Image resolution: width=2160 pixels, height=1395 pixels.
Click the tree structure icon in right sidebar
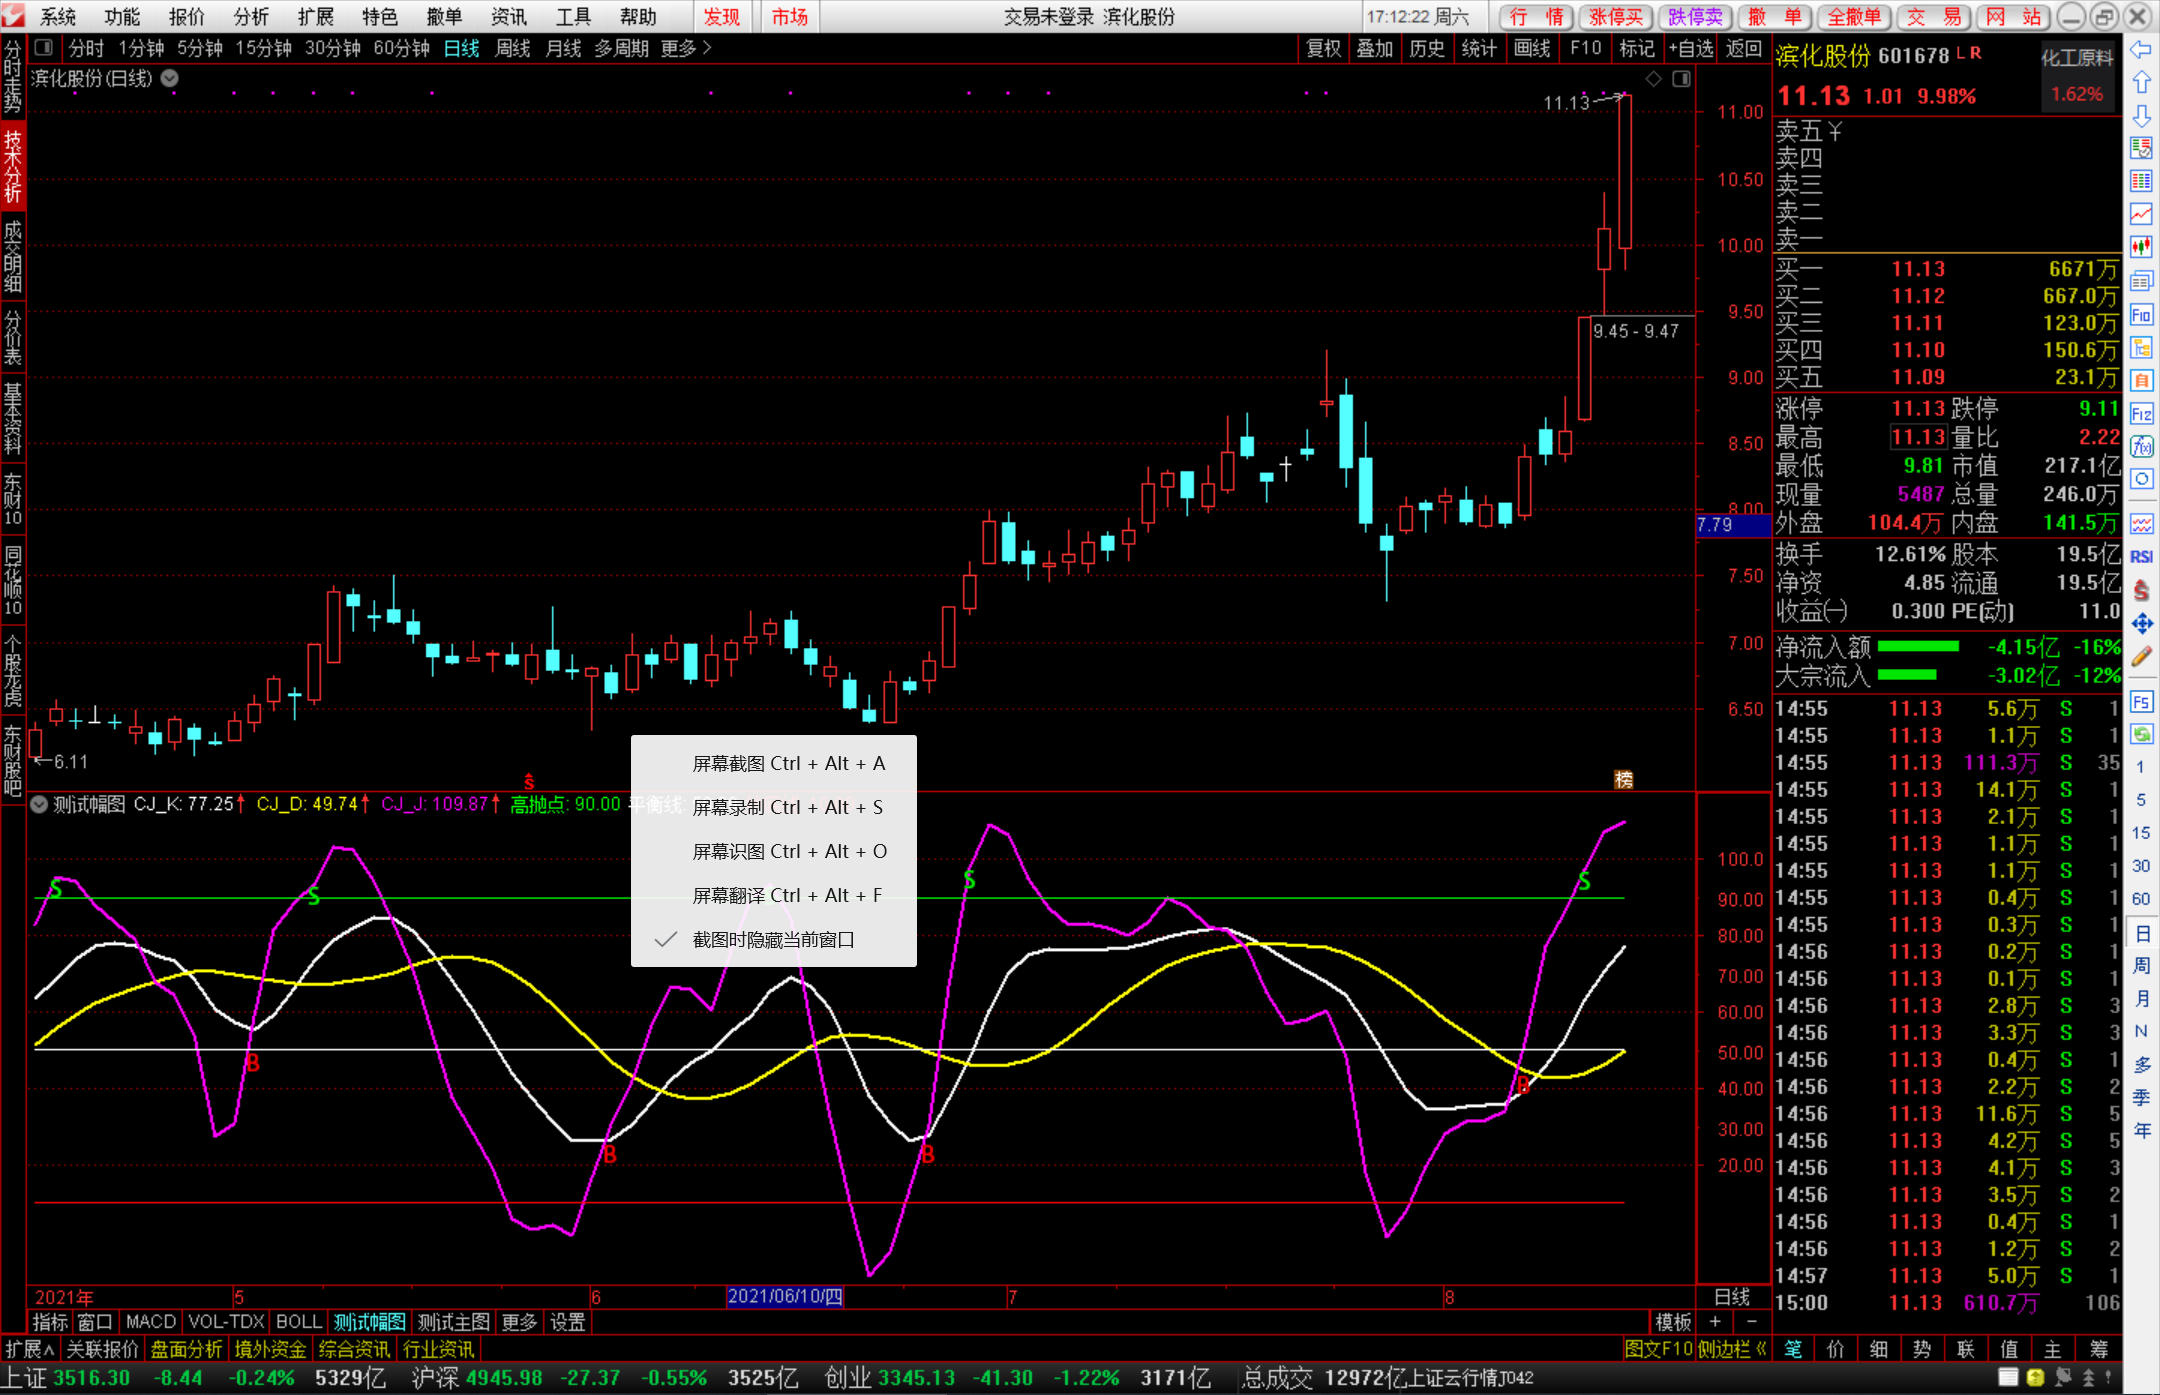(x=2141, y=348)
